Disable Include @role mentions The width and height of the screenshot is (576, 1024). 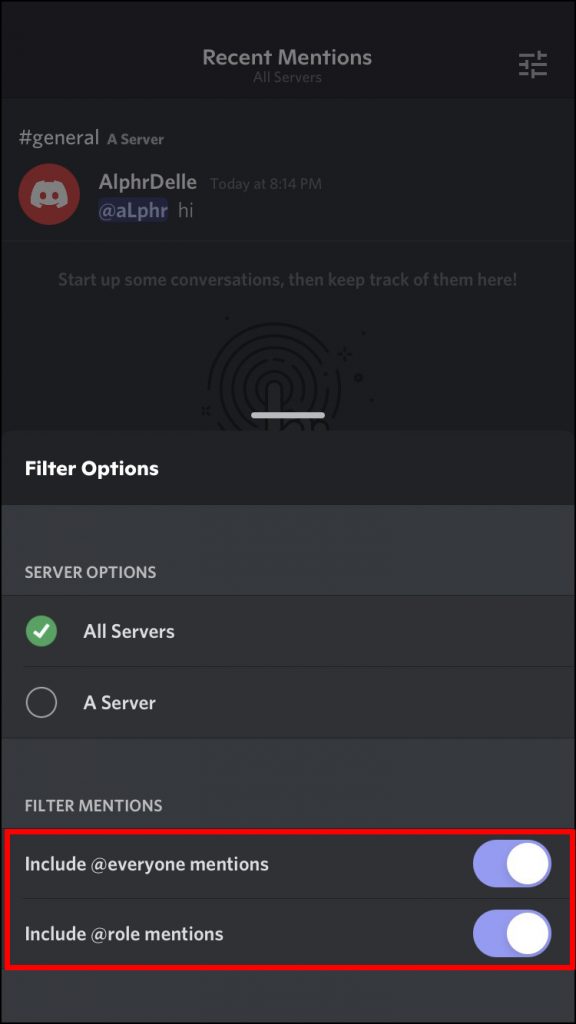click(512, 934)
